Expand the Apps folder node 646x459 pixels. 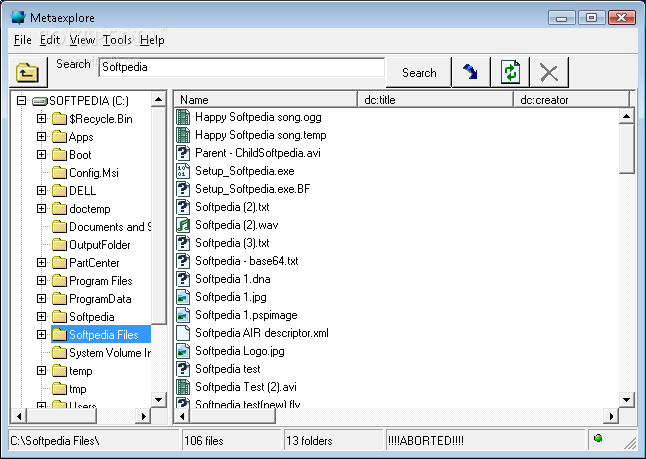click(x=41, y=136)
